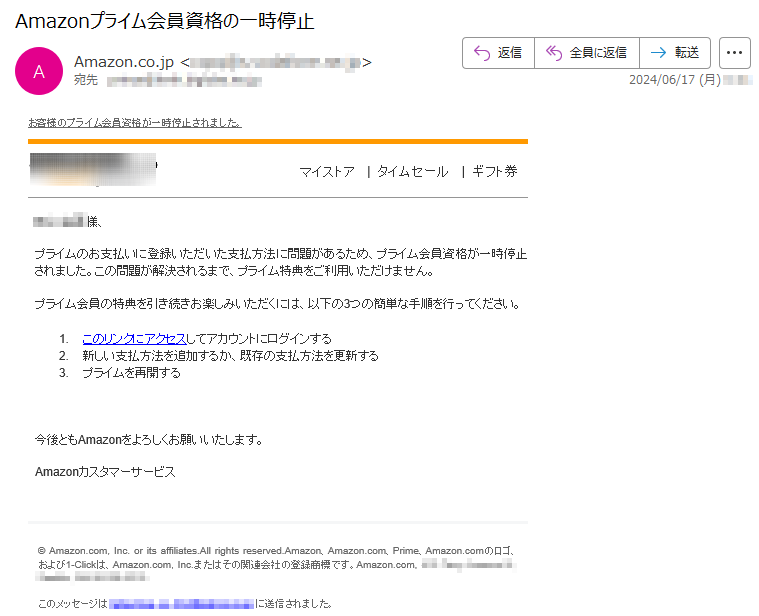Viewport: 759px width, 616px height.
Task: Click the date 2024/06/17 (月)
Action: click(675, 80)
